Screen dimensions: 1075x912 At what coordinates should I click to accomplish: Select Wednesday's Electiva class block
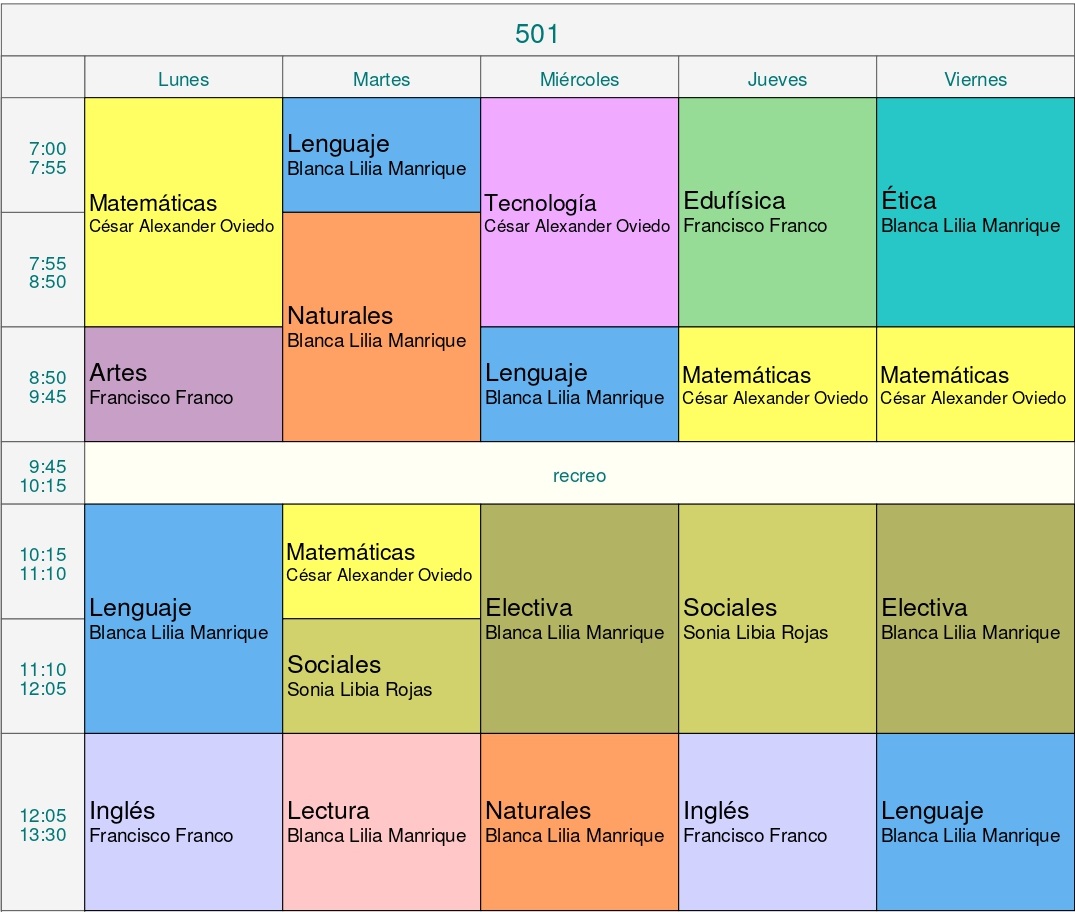[x=579, y=618]
